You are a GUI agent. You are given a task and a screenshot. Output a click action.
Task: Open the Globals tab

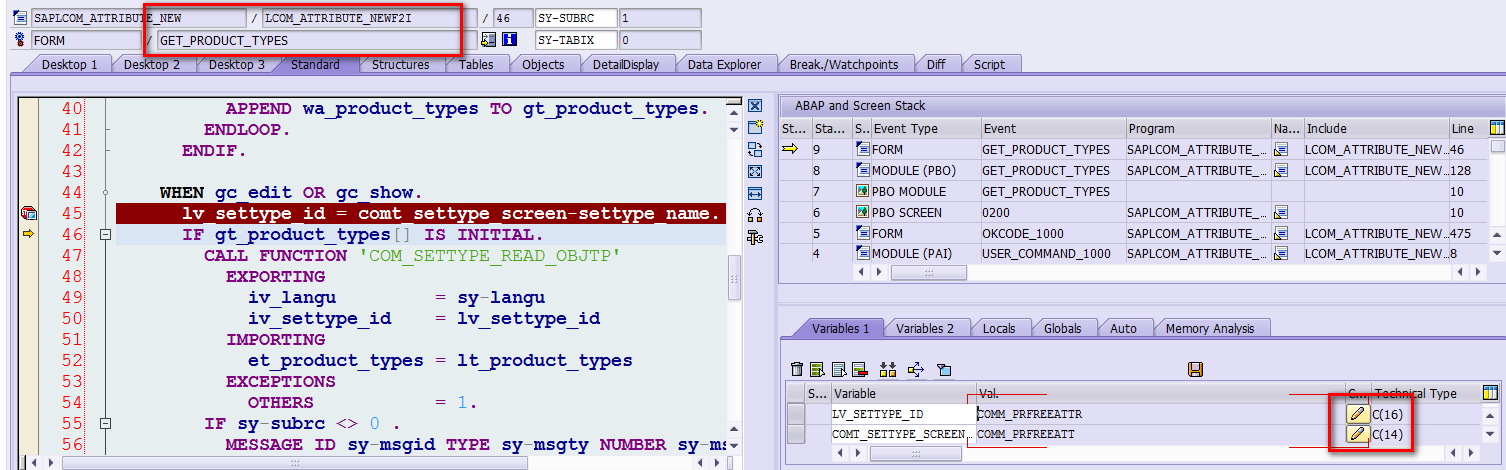pos(1062,328)
